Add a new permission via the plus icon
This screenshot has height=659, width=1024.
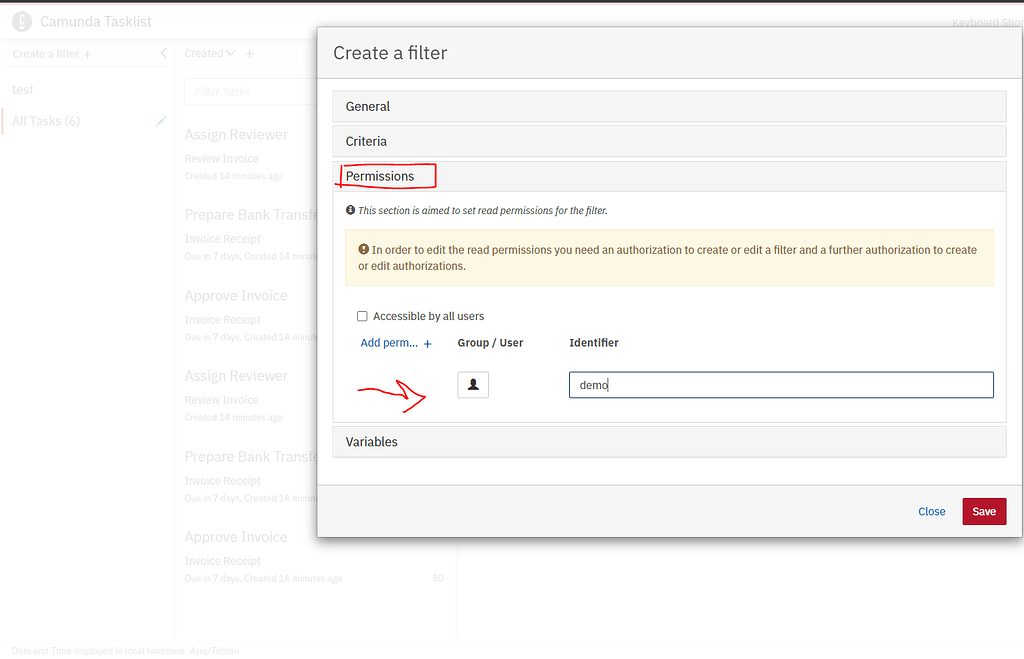coord(429,342)
